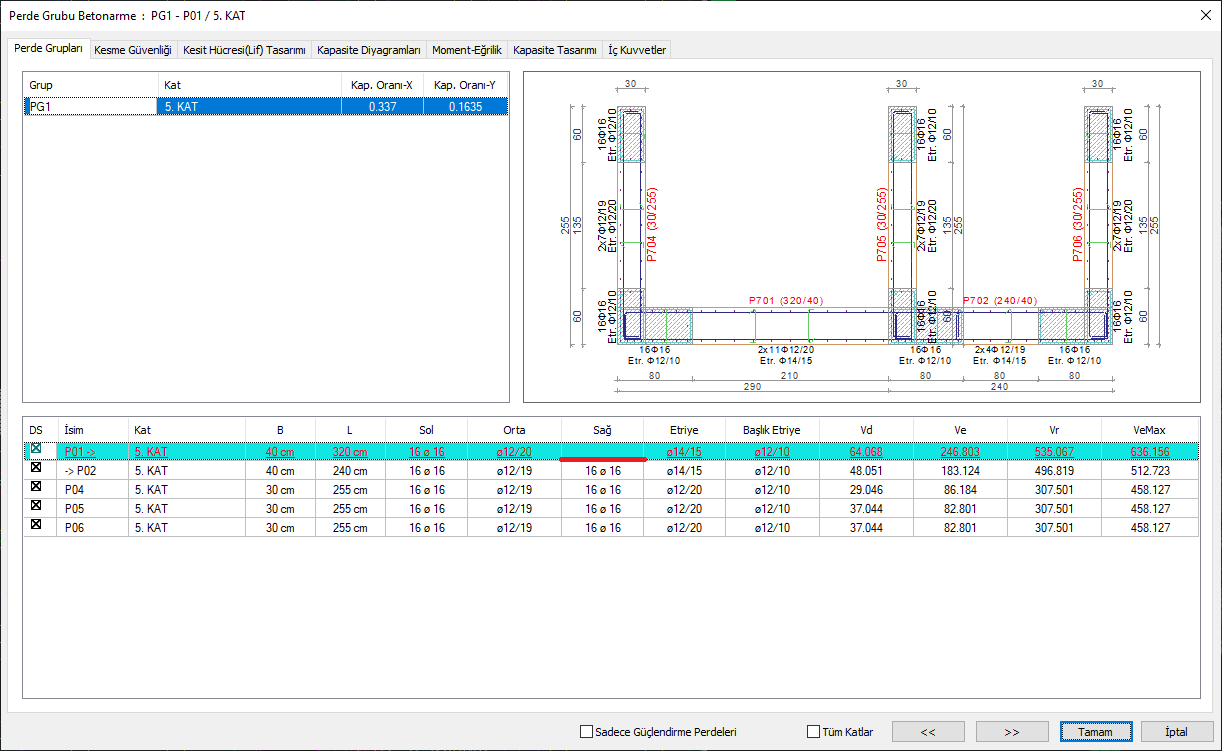This screenshot has width=1222, height=751.
Task: Click Kap. Oranı-X value 0.337
Action: coord(382,106)
